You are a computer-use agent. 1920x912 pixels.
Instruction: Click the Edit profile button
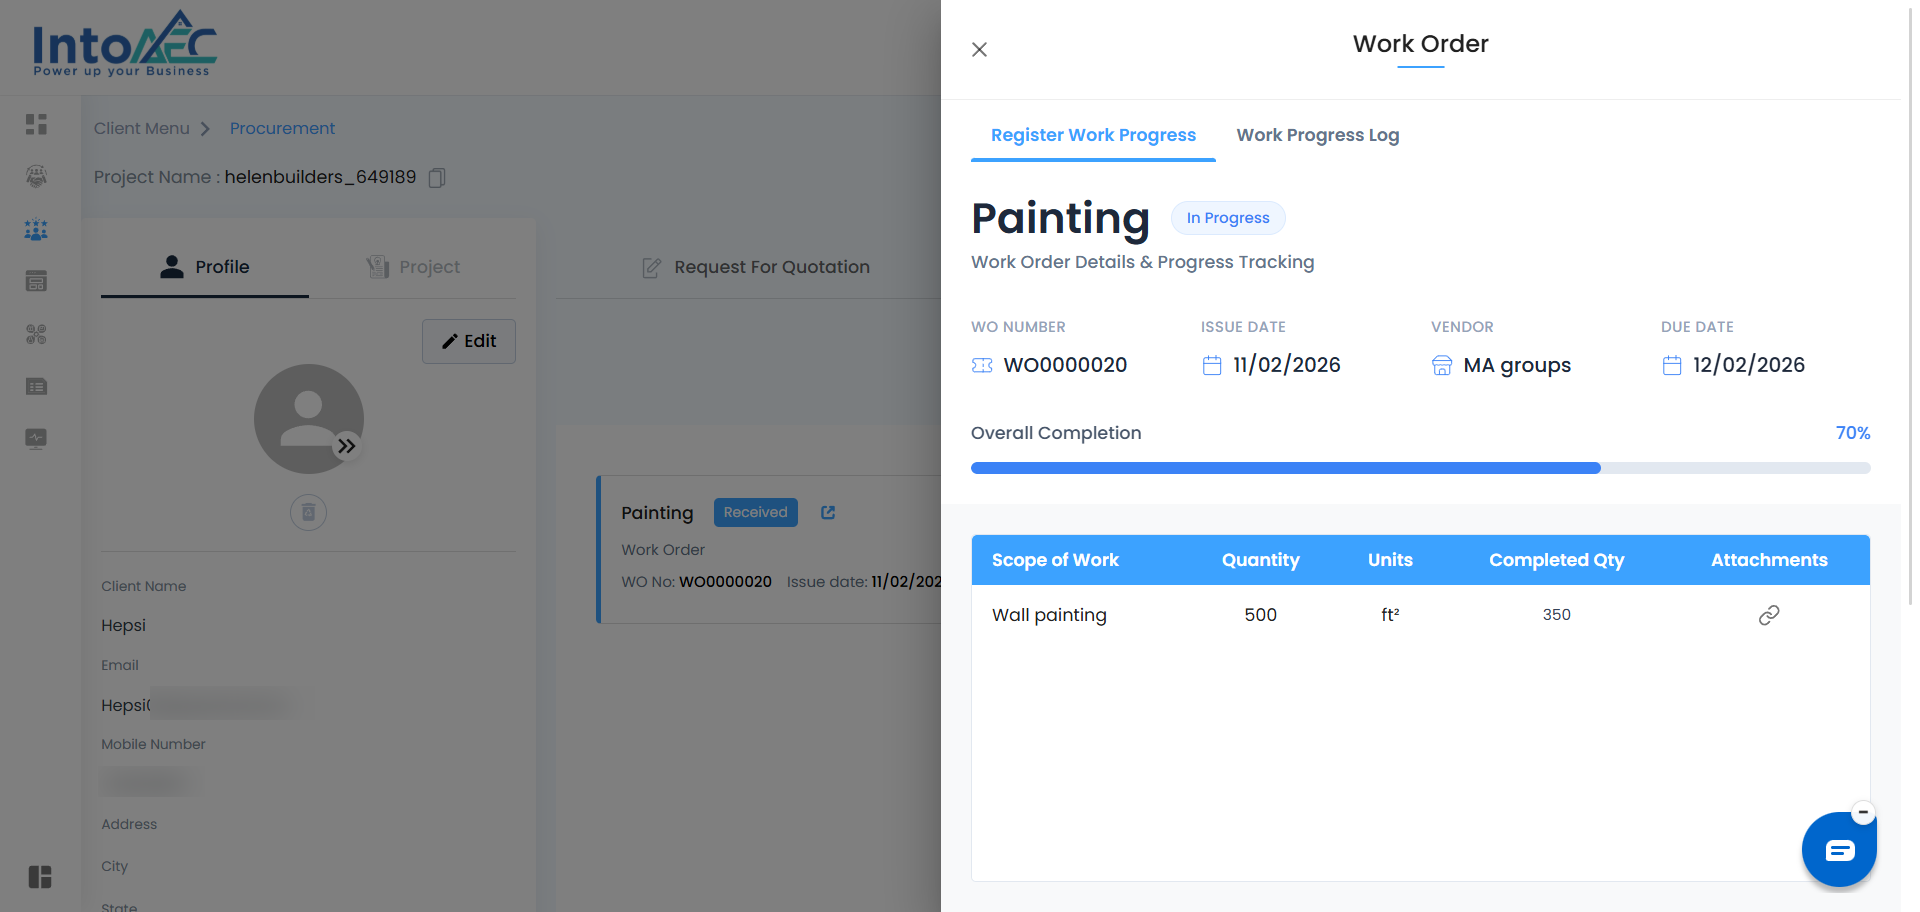pos(469,341)
